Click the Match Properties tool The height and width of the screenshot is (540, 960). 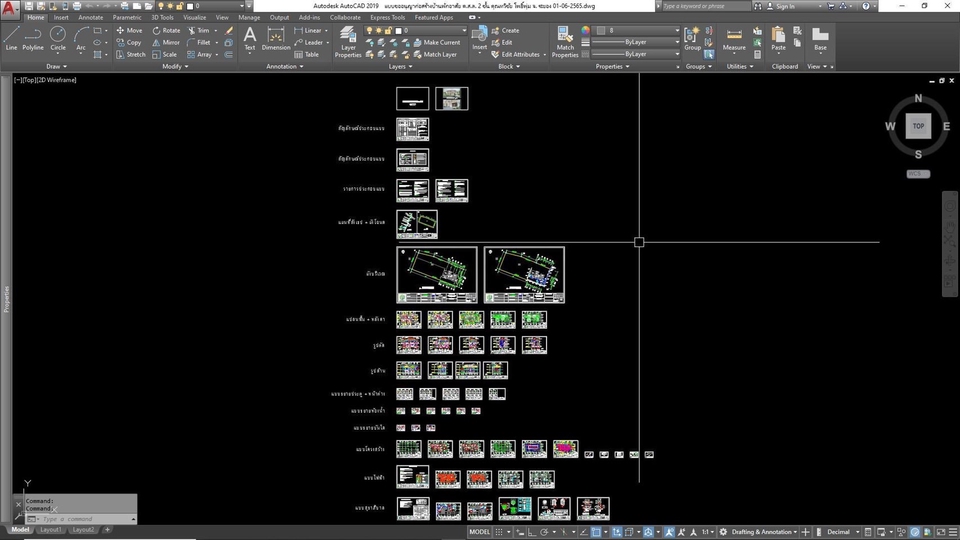[x=564, y=42]
